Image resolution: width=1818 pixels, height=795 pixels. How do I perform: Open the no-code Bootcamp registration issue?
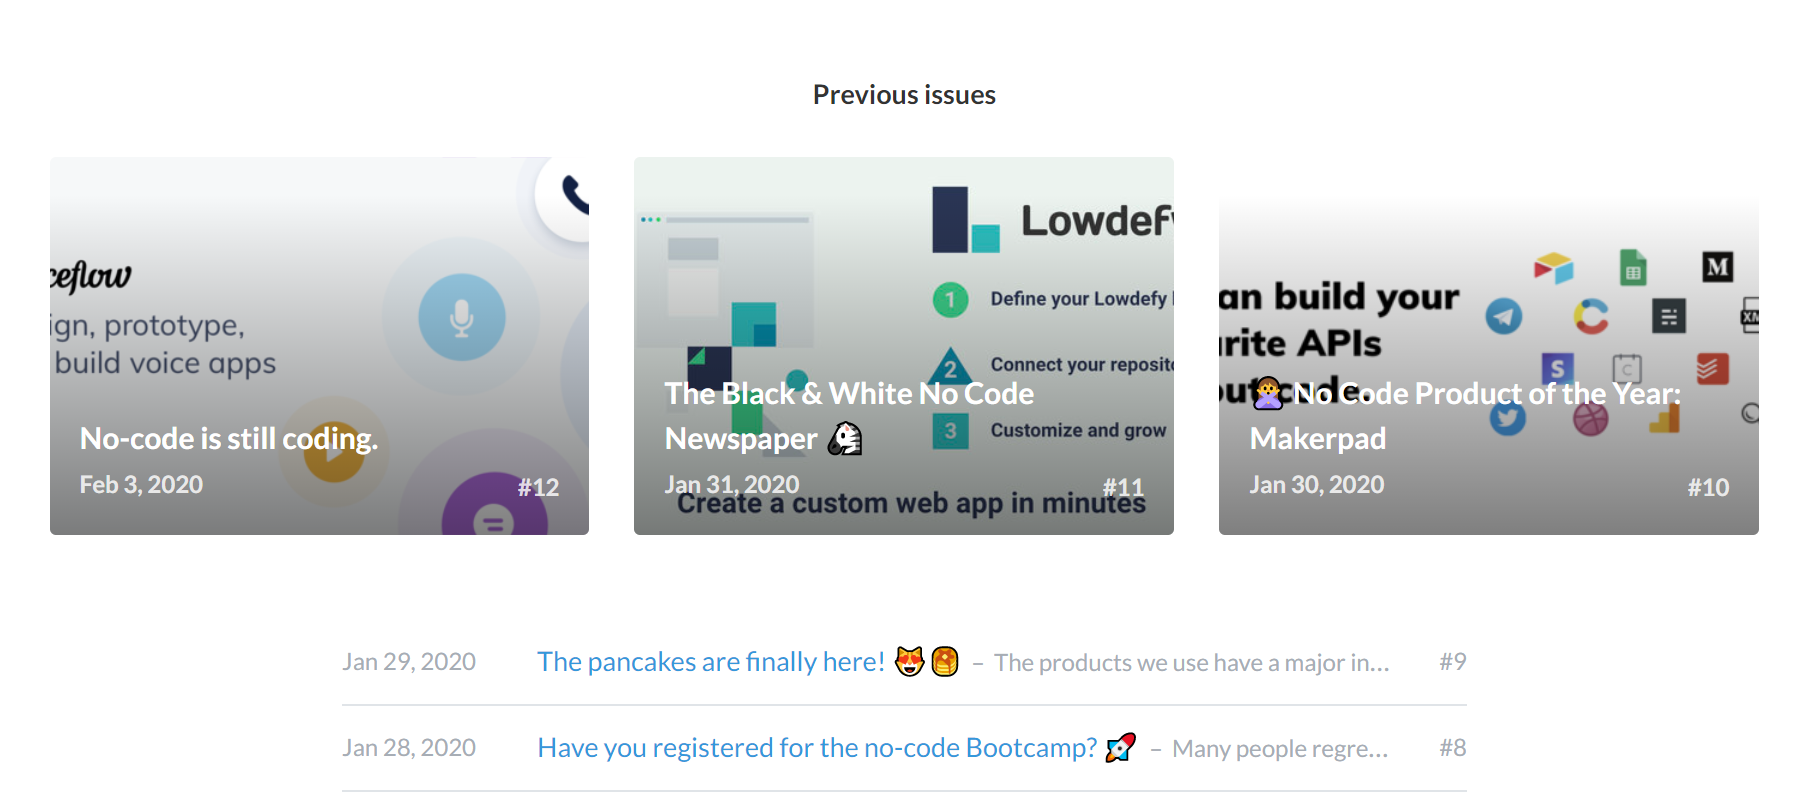coord(816,747)
